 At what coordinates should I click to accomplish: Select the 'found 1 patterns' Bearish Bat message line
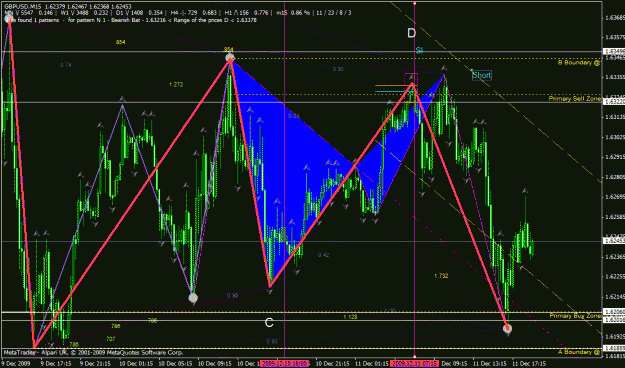131,20
